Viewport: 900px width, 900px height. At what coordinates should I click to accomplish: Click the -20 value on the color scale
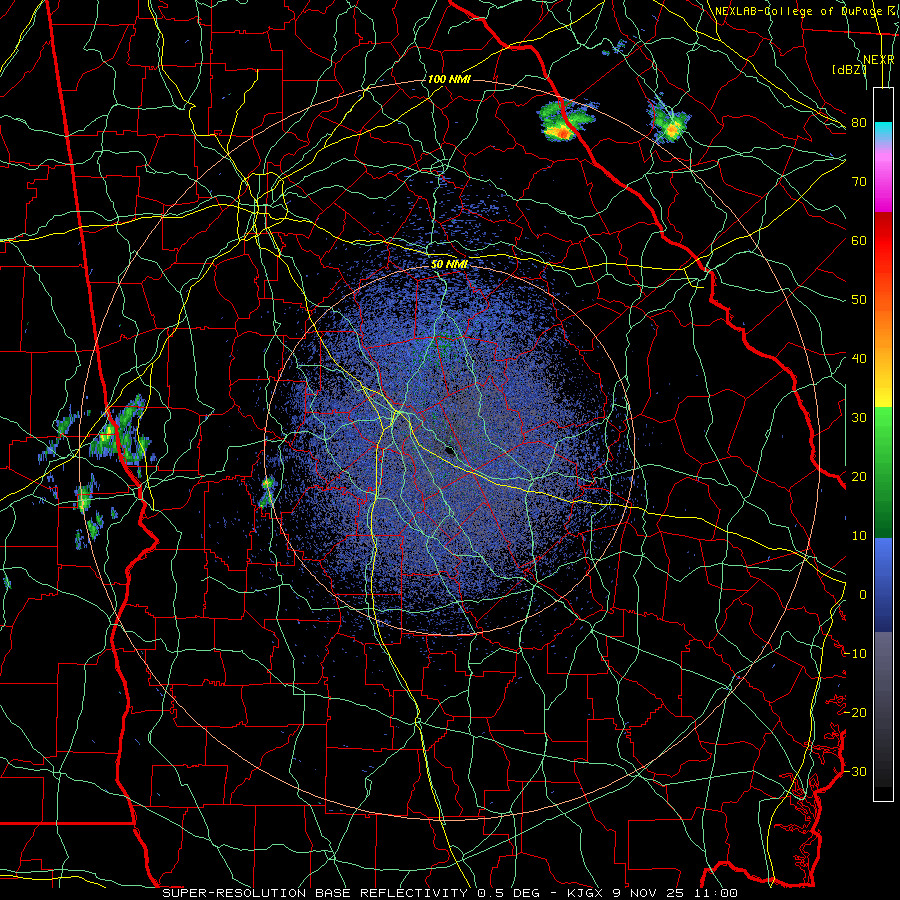coord(855,713)
